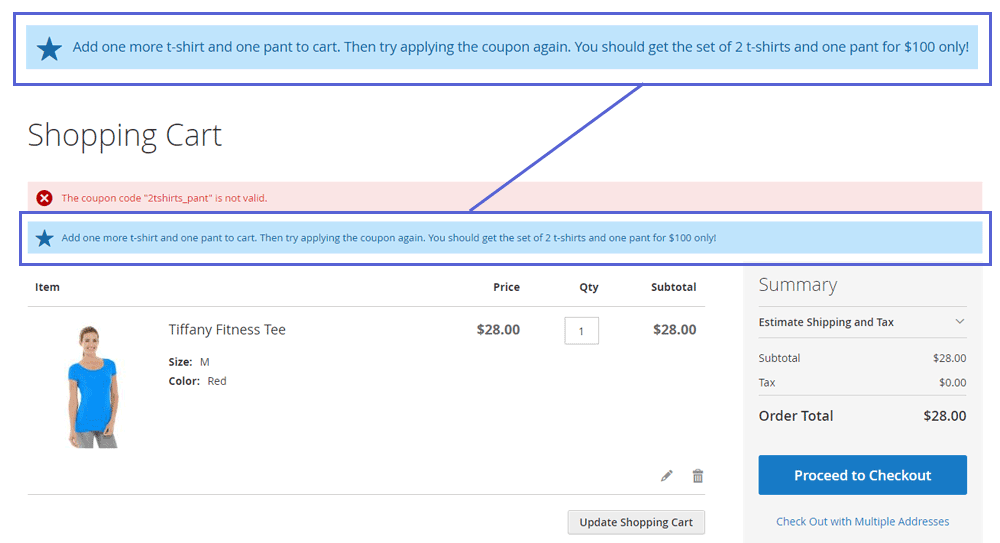Click the Item column header
The height and width of the screenshot is (543, 1000).
47,287
